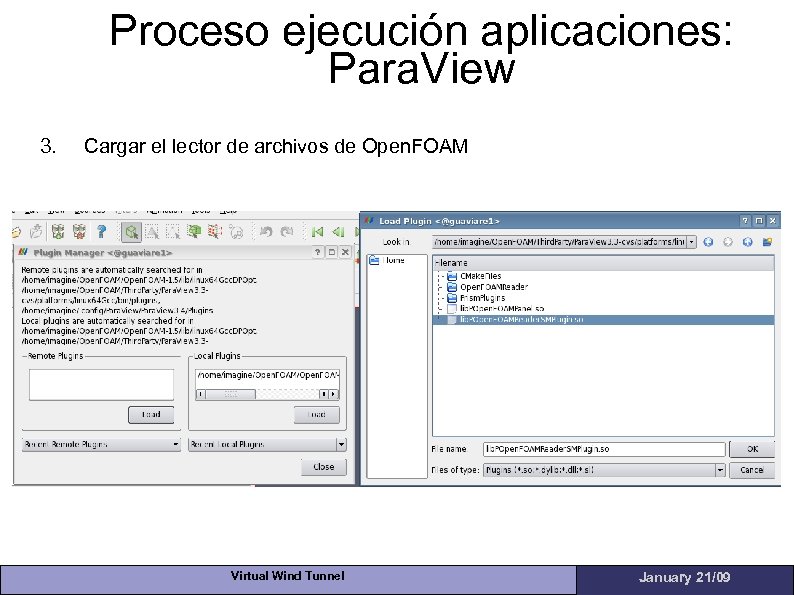The width and height of the screenshot is (794, 595).
Task: Open the PrismPlugins folder
Action: pyautogui.click(x=476, y=298)
